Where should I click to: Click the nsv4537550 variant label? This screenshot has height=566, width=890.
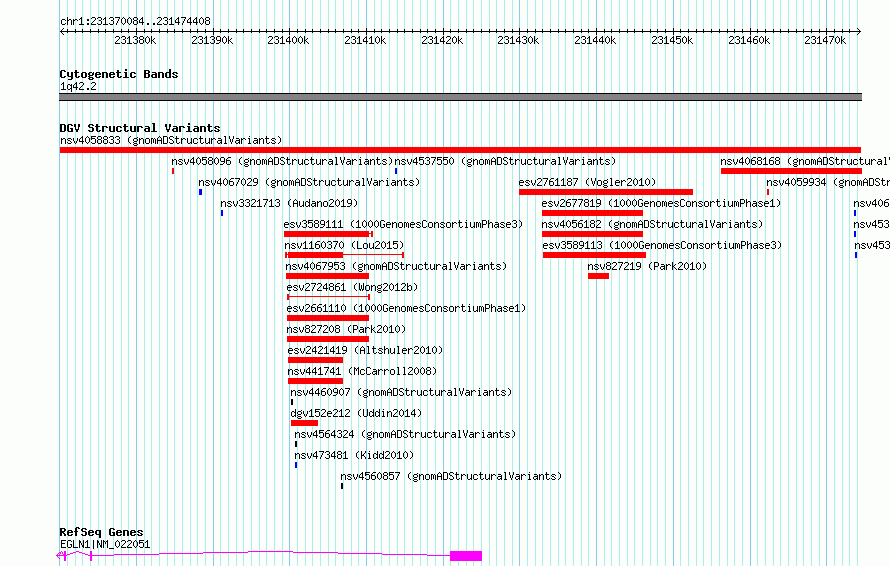coord(505,161)
